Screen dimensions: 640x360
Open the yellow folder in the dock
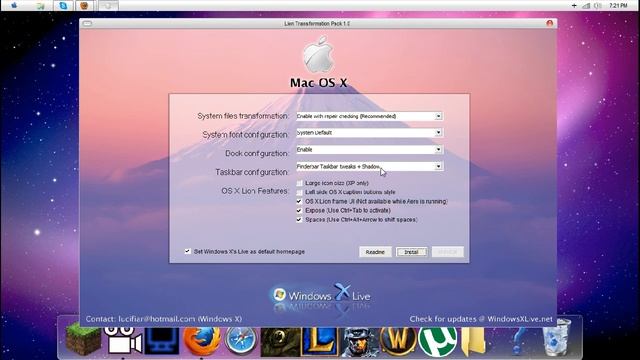point(473,341)
